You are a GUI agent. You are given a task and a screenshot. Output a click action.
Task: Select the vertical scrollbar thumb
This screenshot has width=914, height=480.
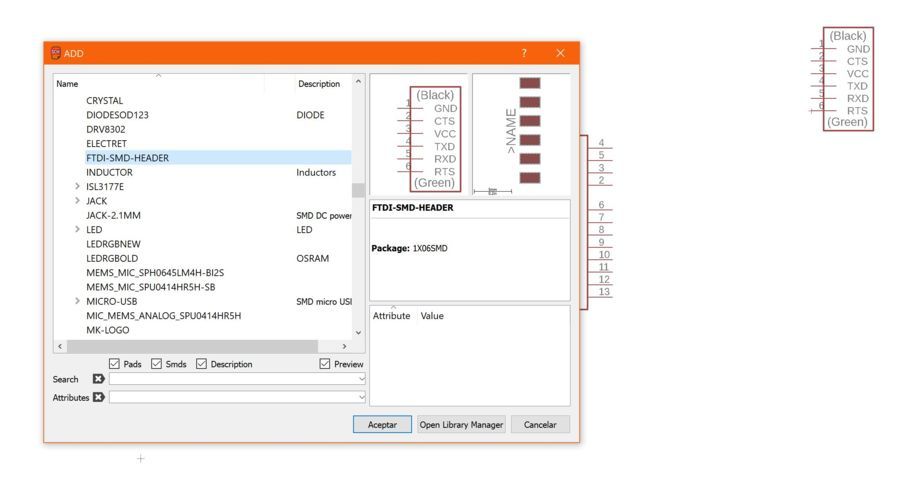358,190
